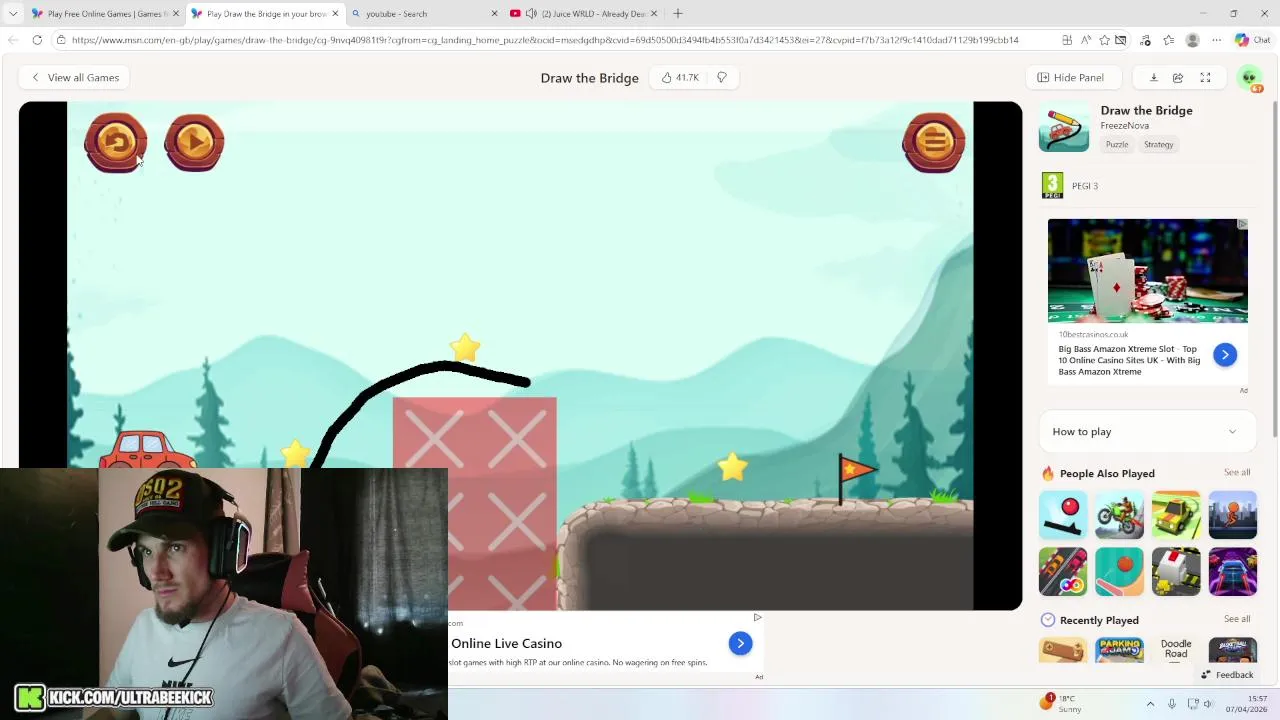
Task: Close the Play Free Online Games tab
Action: pos(176,14)
